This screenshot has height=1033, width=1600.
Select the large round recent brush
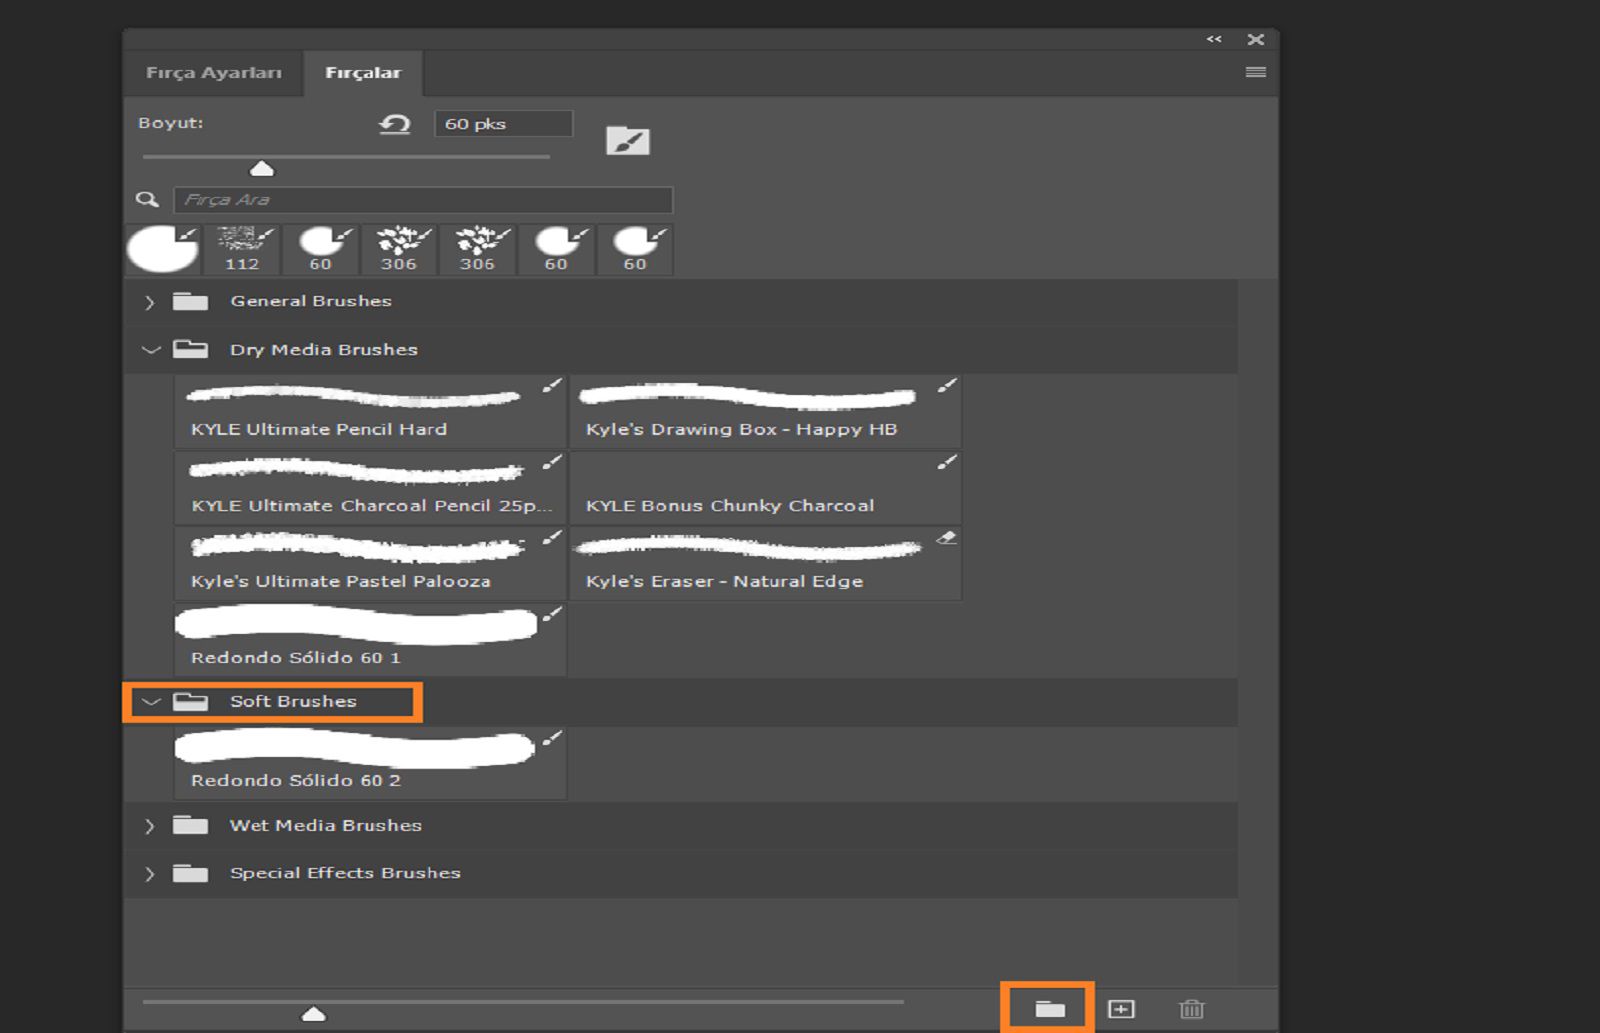click(x=163, y=249)
